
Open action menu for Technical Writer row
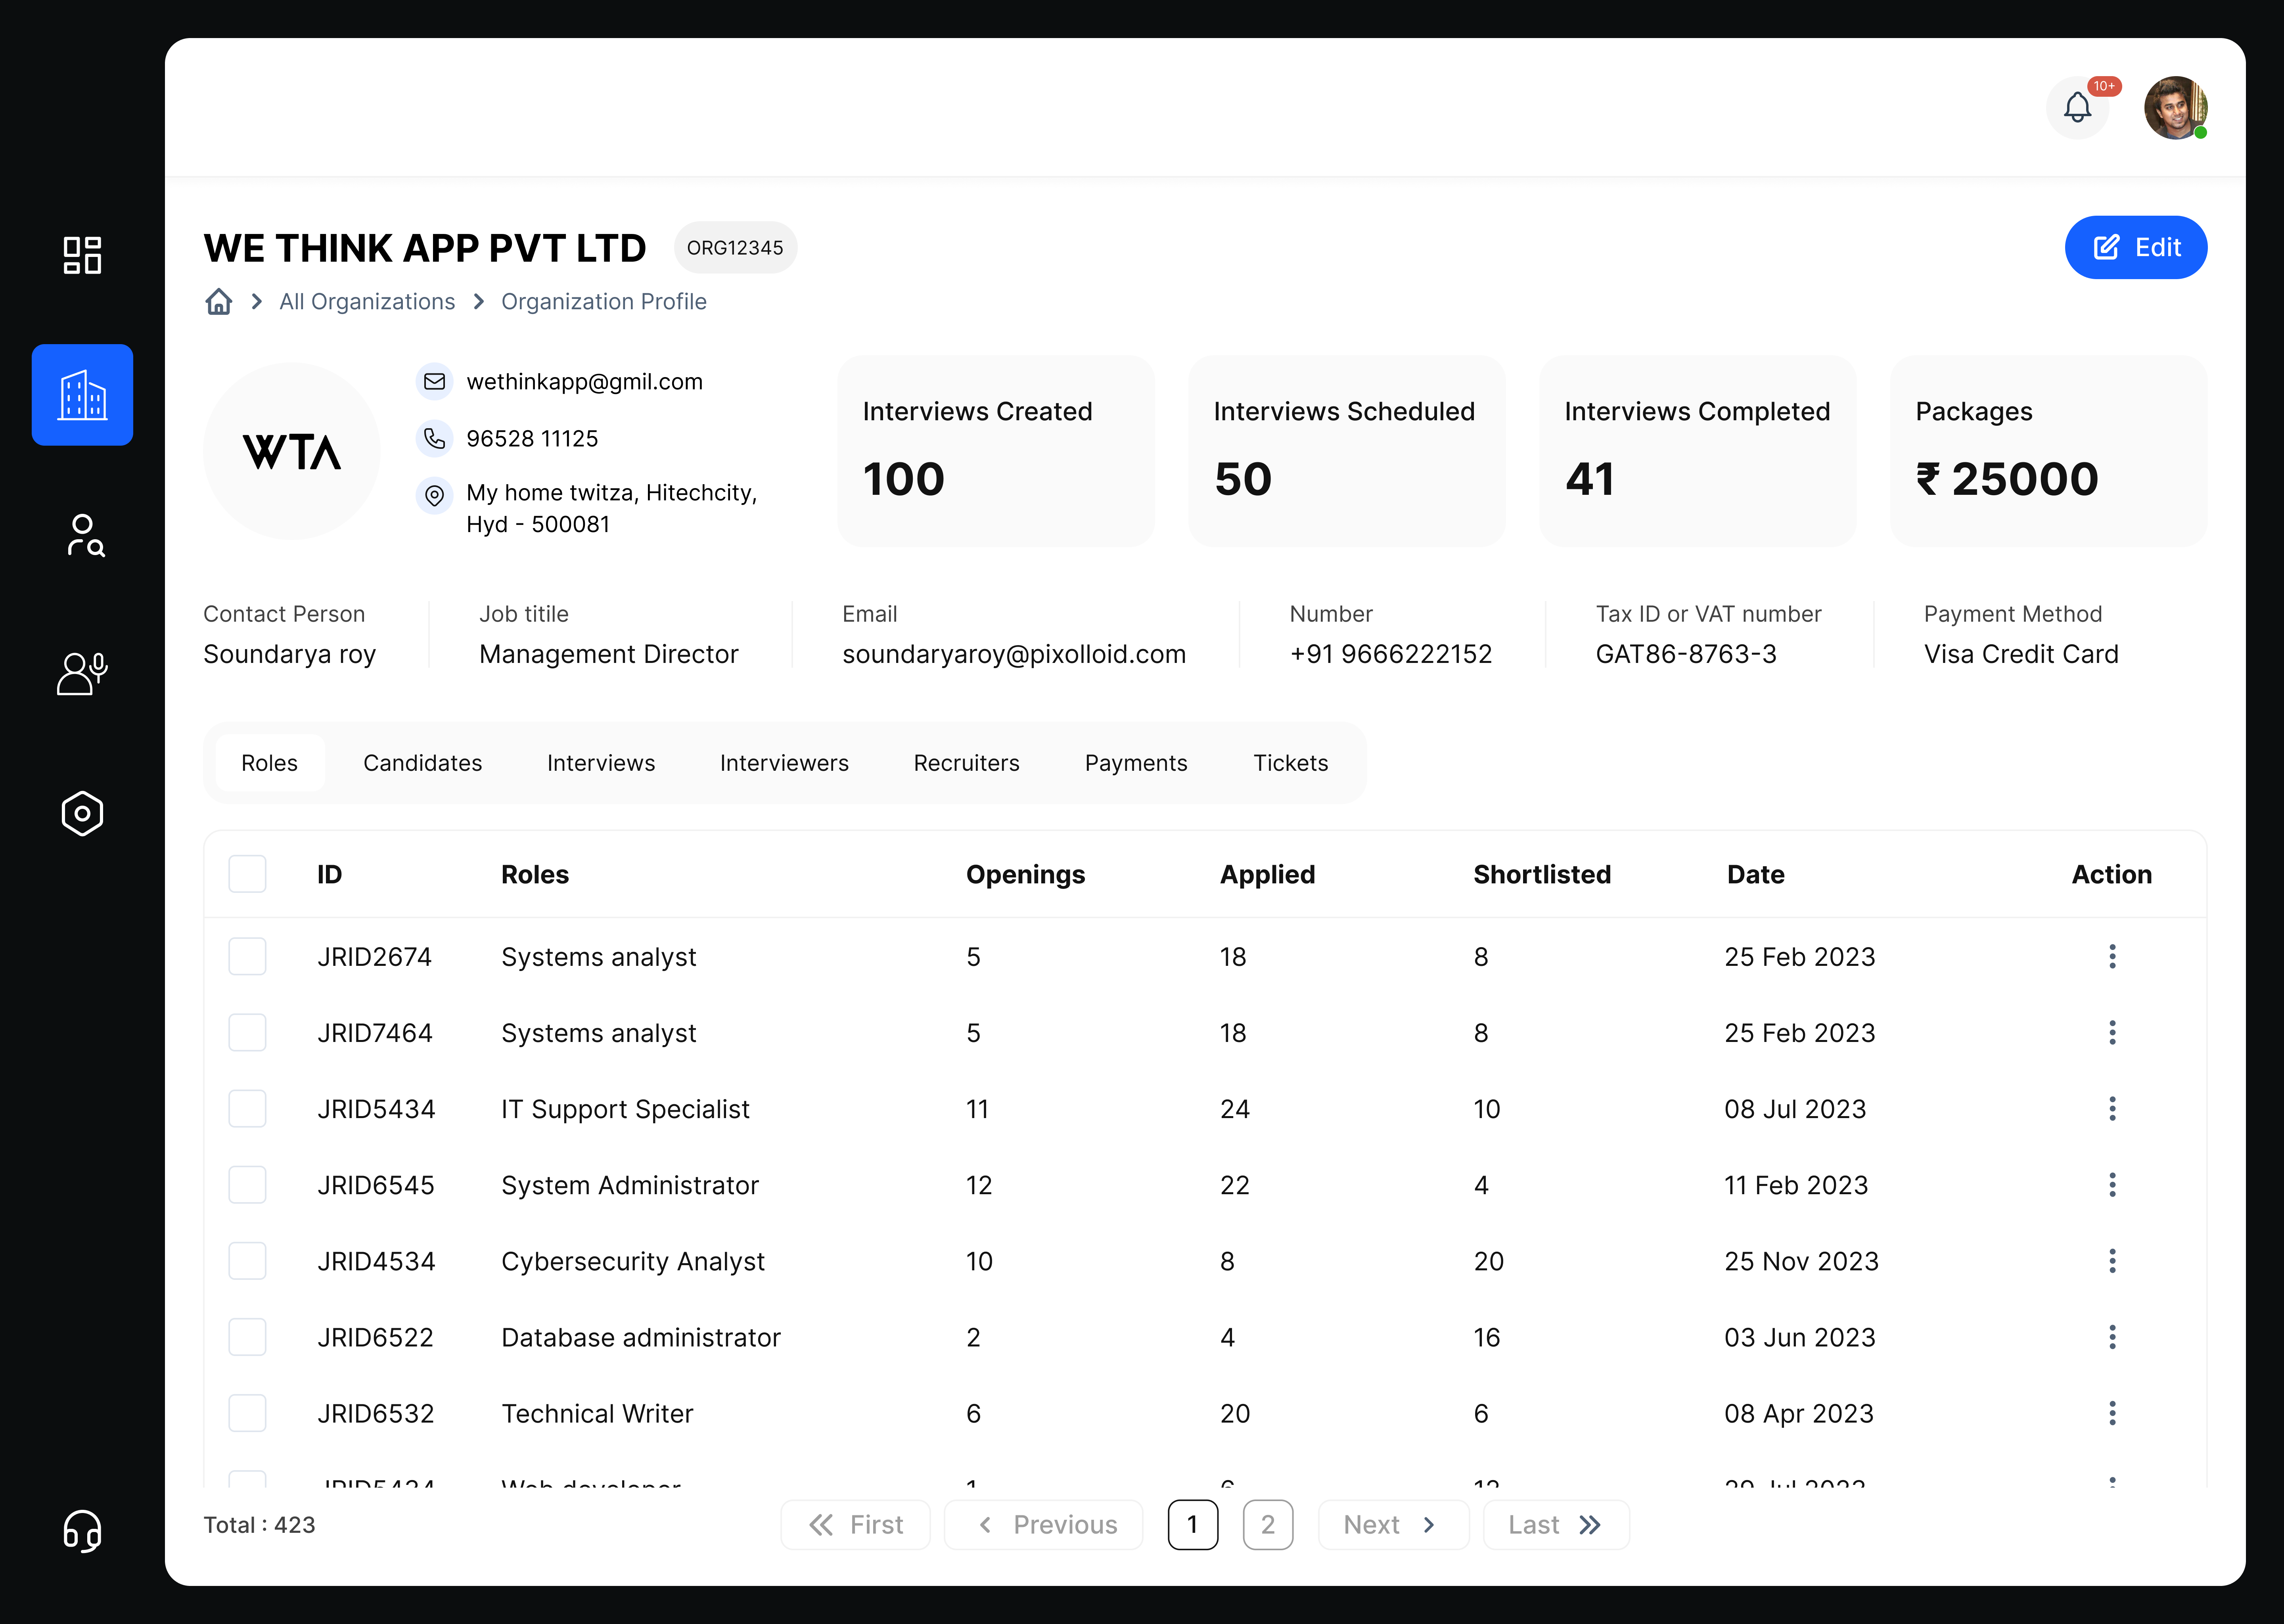(x=2112, y=1413)
